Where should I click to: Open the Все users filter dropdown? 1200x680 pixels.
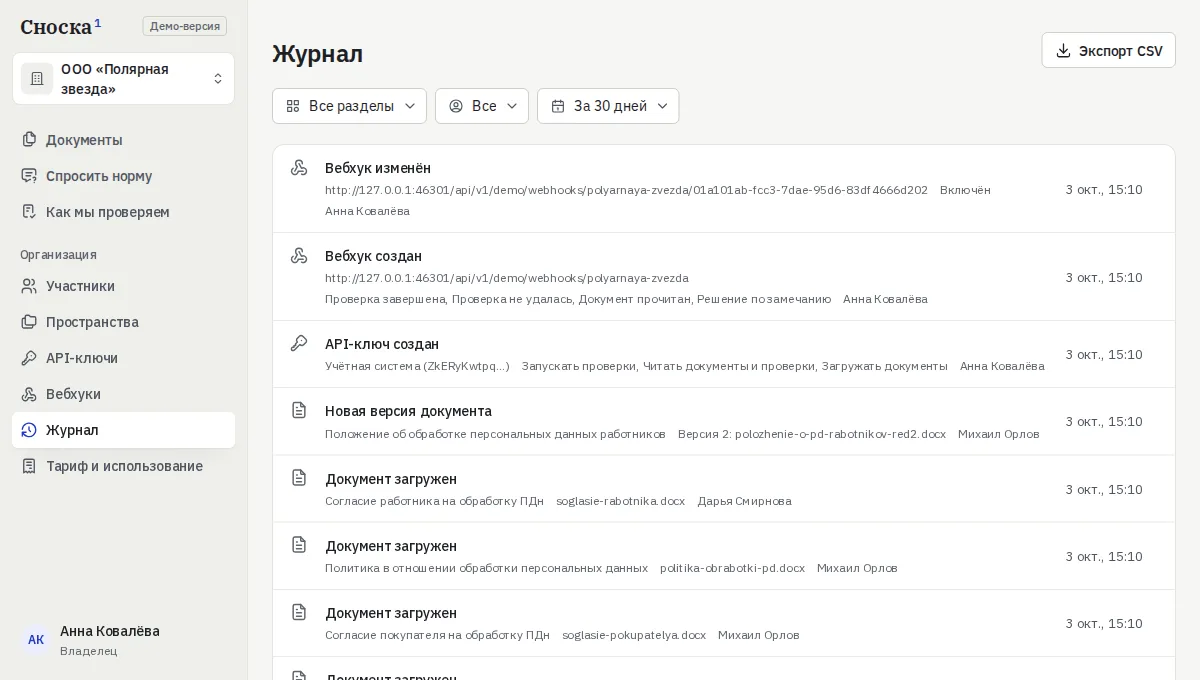pyautogui.click(x=481, y=106)
